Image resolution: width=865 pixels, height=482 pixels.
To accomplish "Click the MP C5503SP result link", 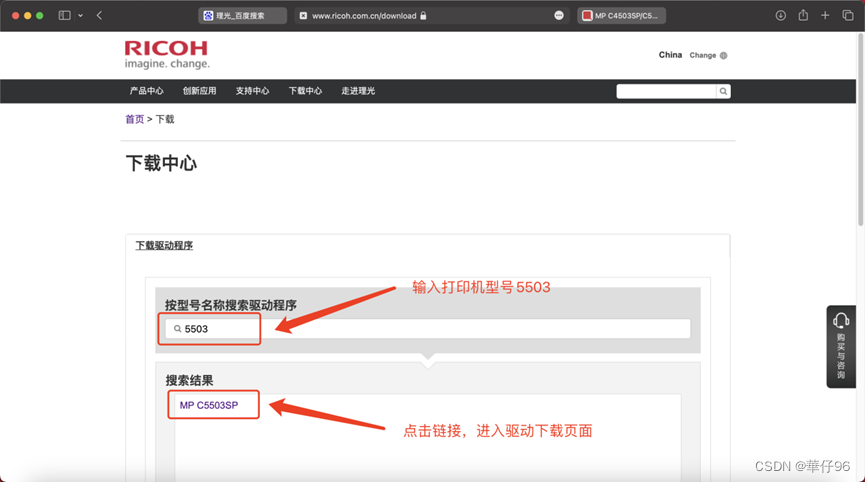I will 209,405.
